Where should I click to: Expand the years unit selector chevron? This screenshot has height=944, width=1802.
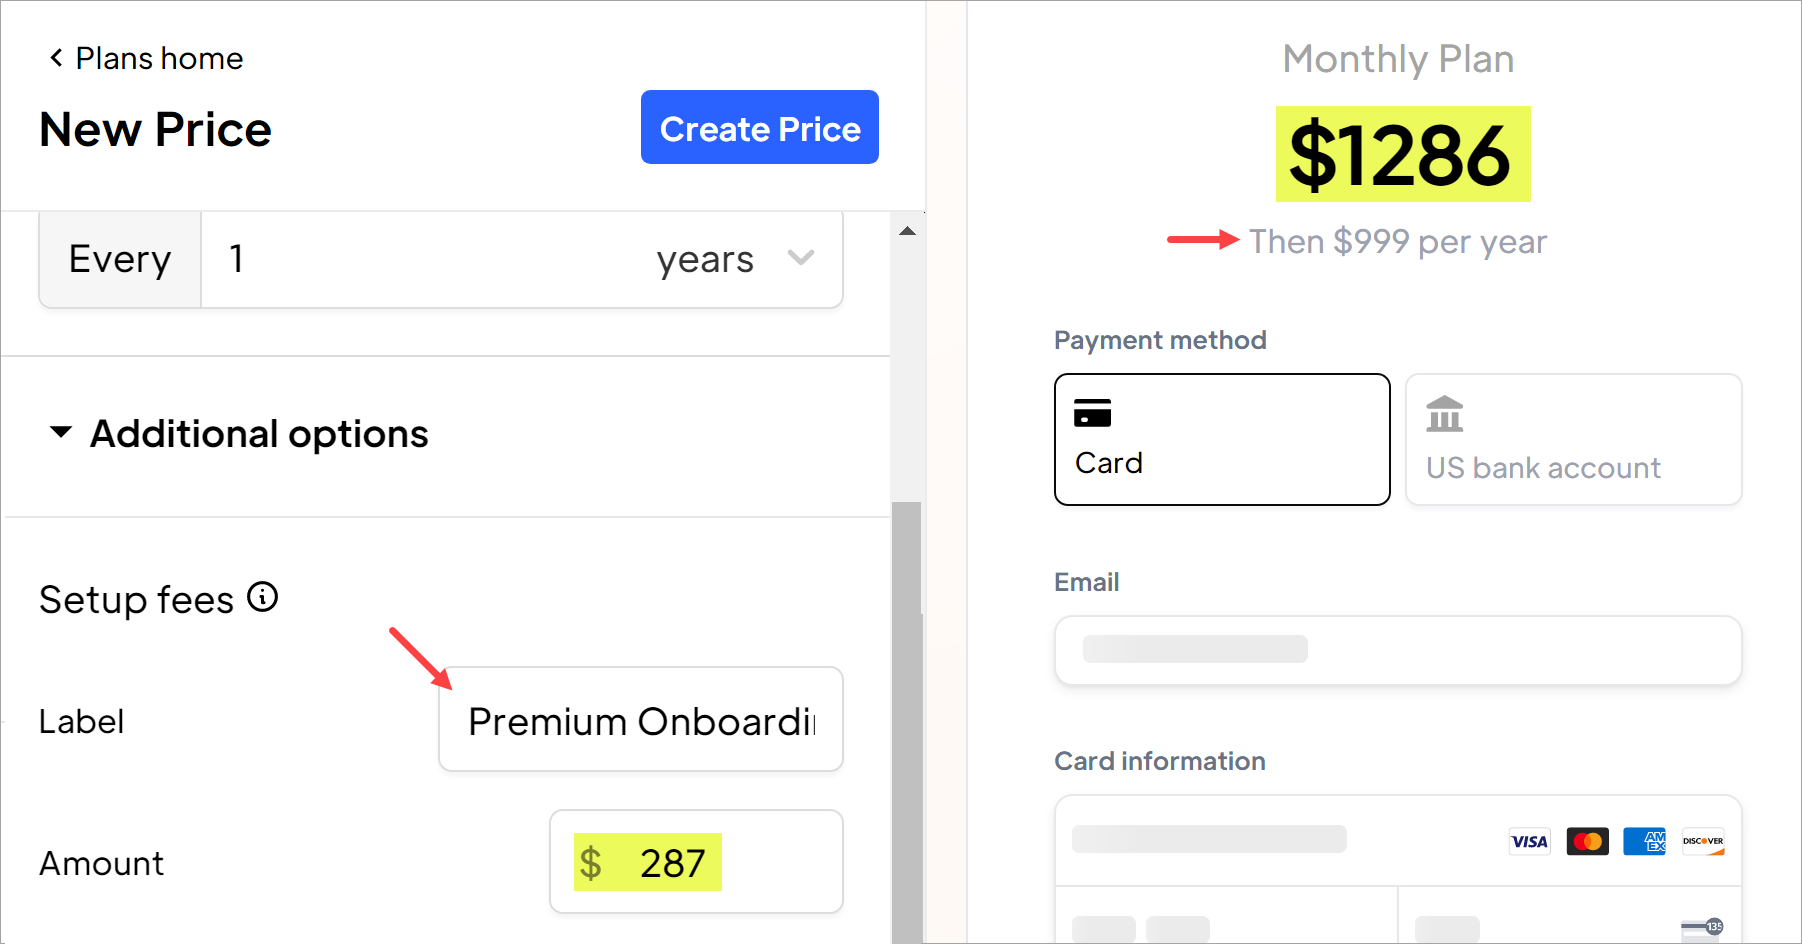click(800, 259)
